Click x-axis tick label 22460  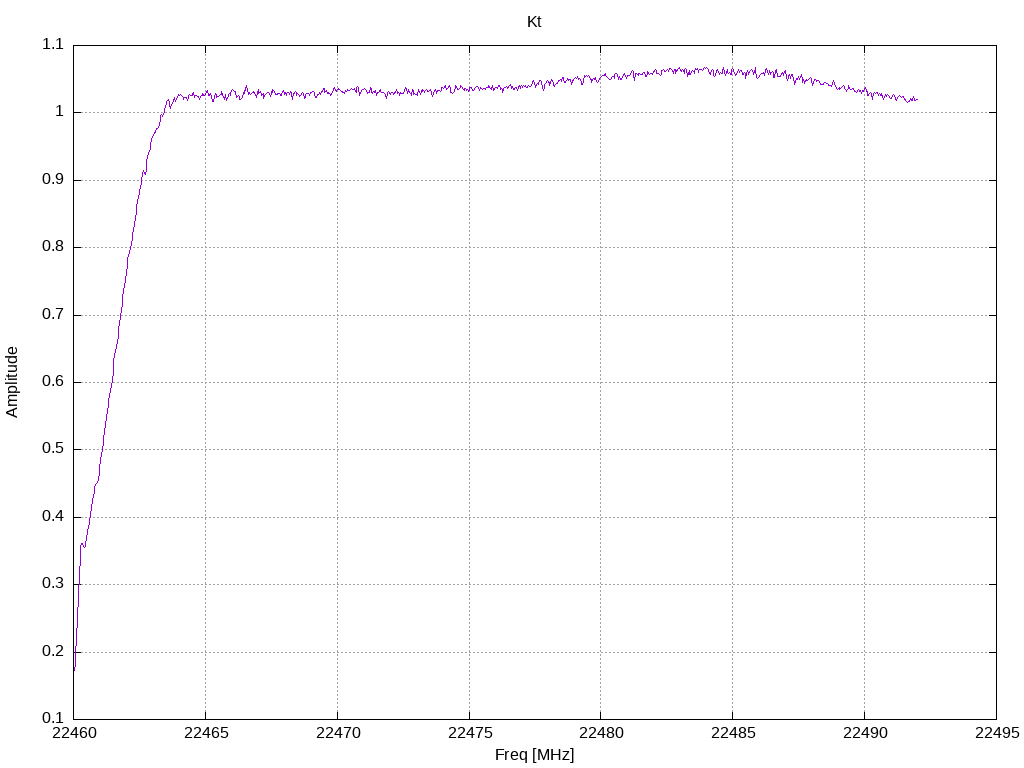coord(74,733)
